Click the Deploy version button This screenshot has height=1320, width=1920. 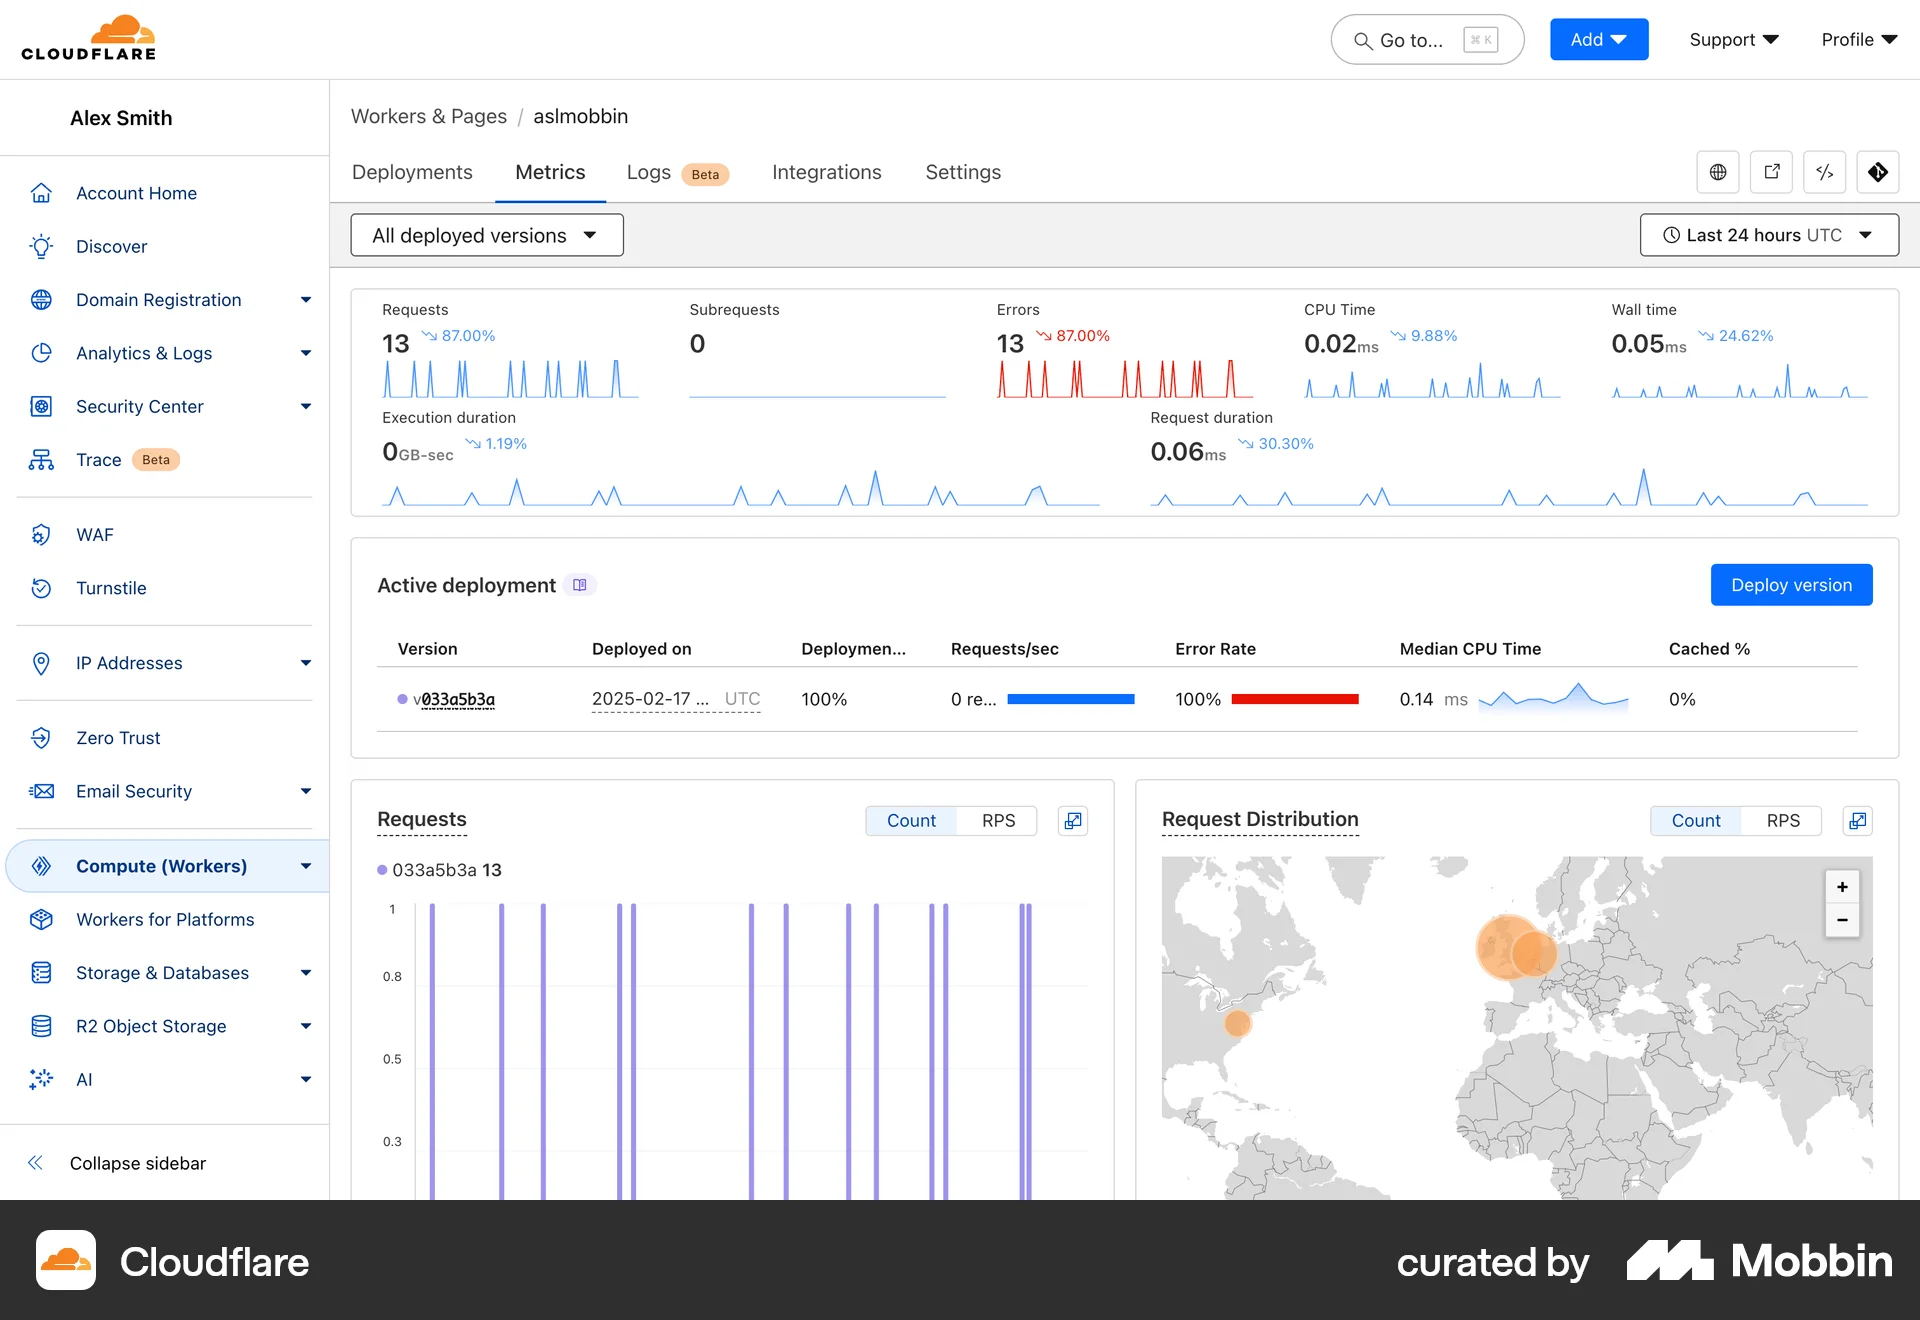pyautogui.click(x=1791, y=585)
